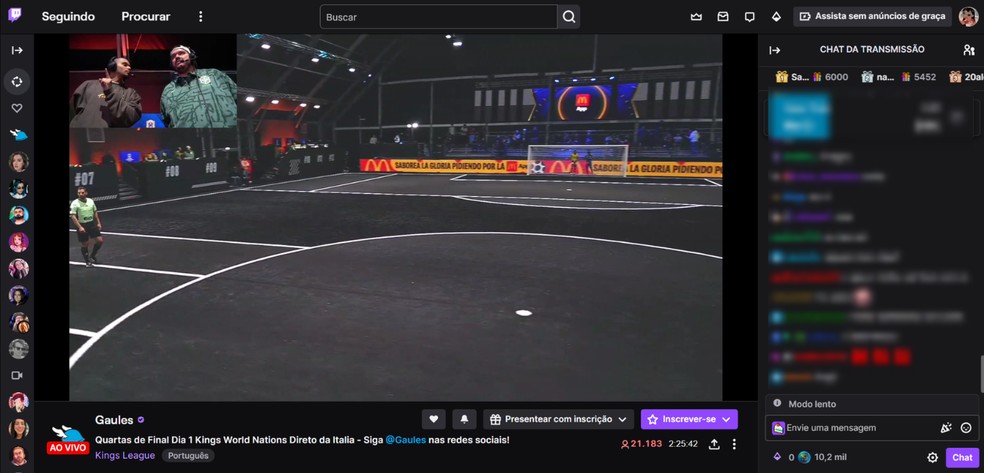Open the Kings League category link
The height and width of the screenshot is (473, 984).
click(x=125, y=455)
